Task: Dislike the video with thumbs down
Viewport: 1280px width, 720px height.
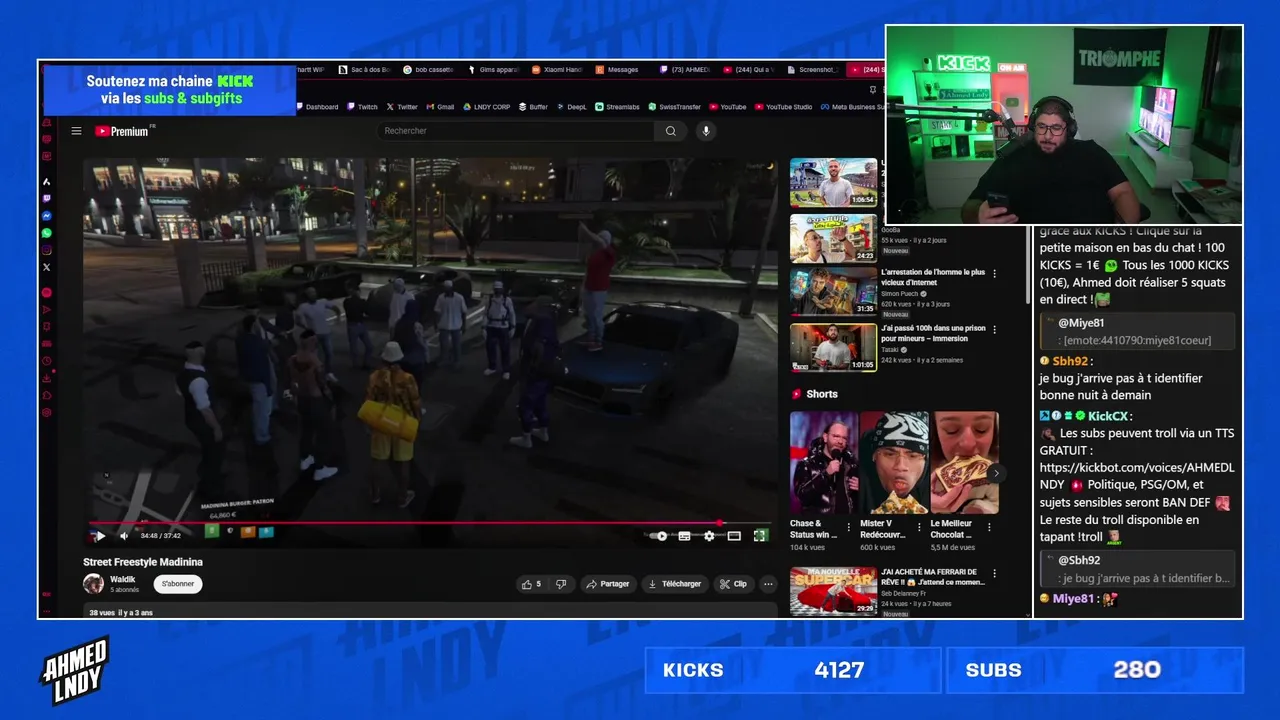Action: pos(561,584)
